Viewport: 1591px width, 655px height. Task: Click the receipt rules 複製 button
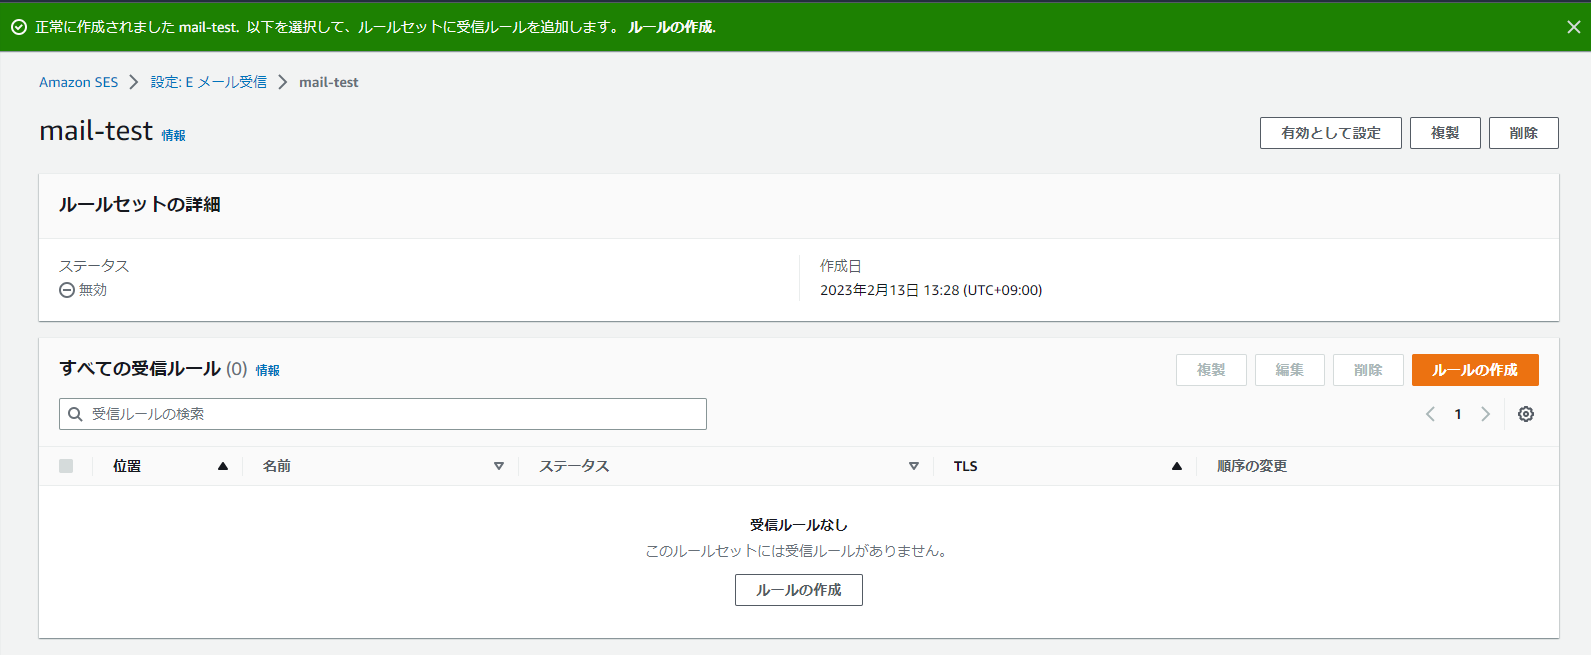1211,370
